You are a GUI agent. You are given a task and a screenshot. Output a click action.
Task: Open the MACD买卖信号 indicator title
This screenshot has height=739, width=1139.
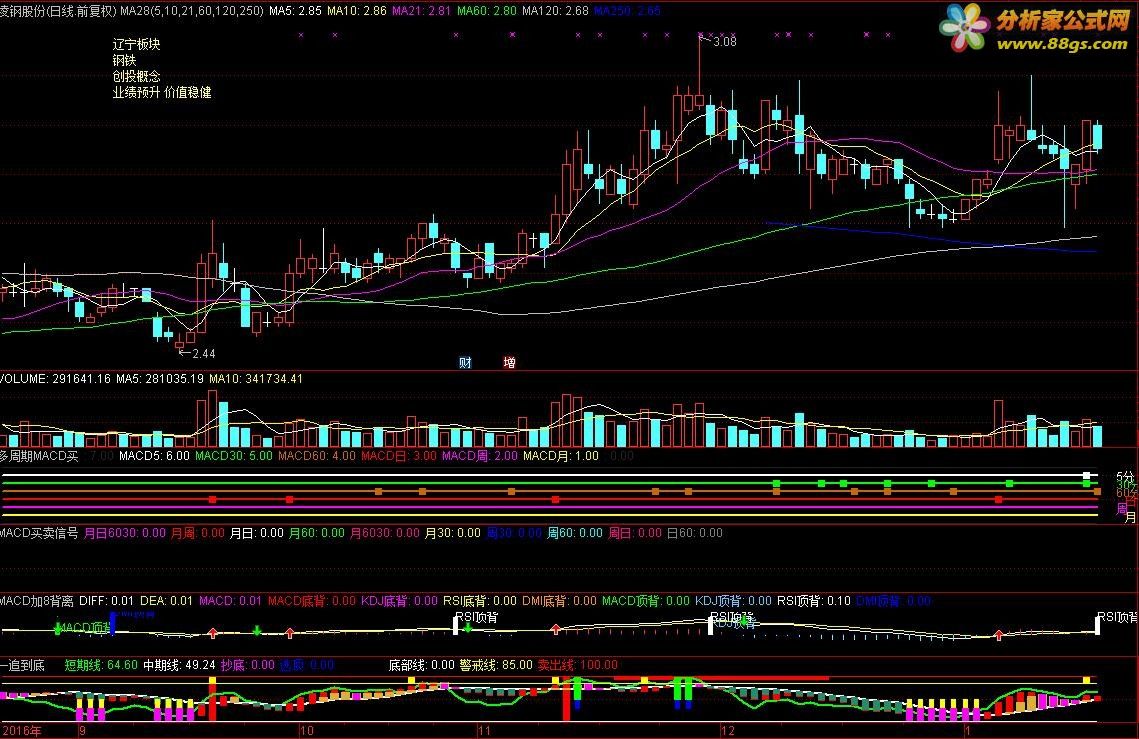[39, 533]
